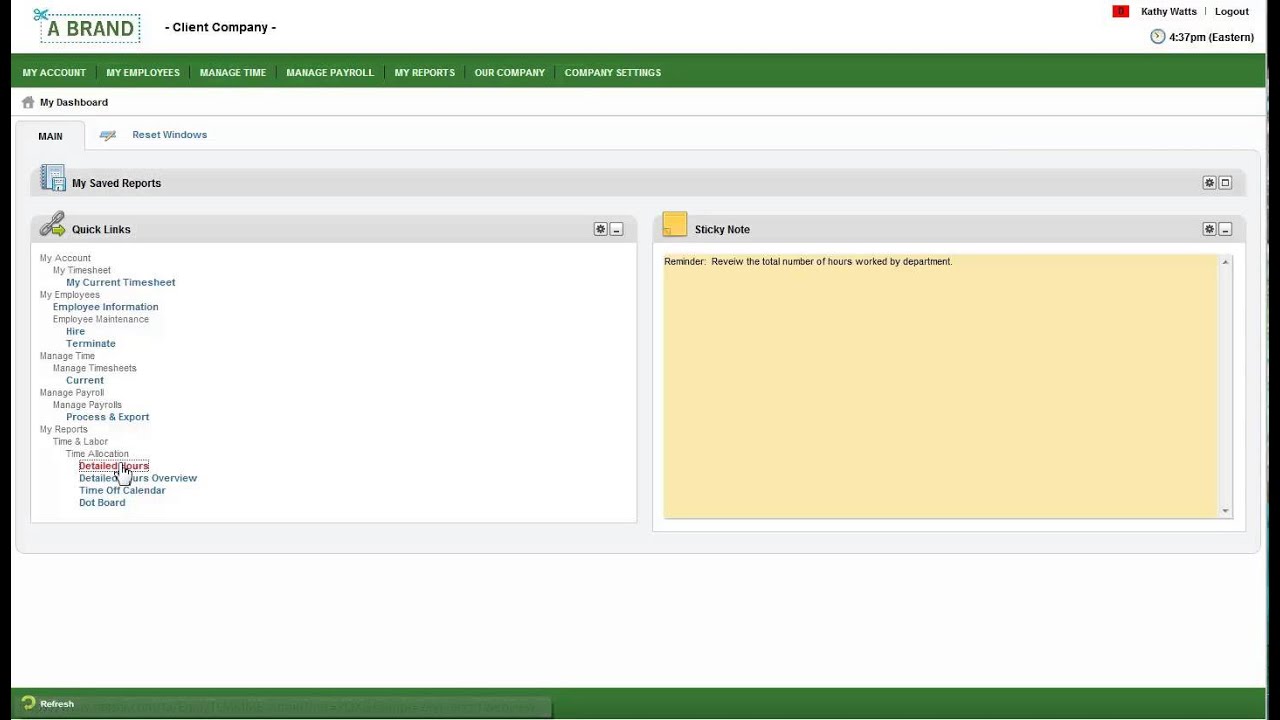Open the My Current Timesheet link

point(120,282)
